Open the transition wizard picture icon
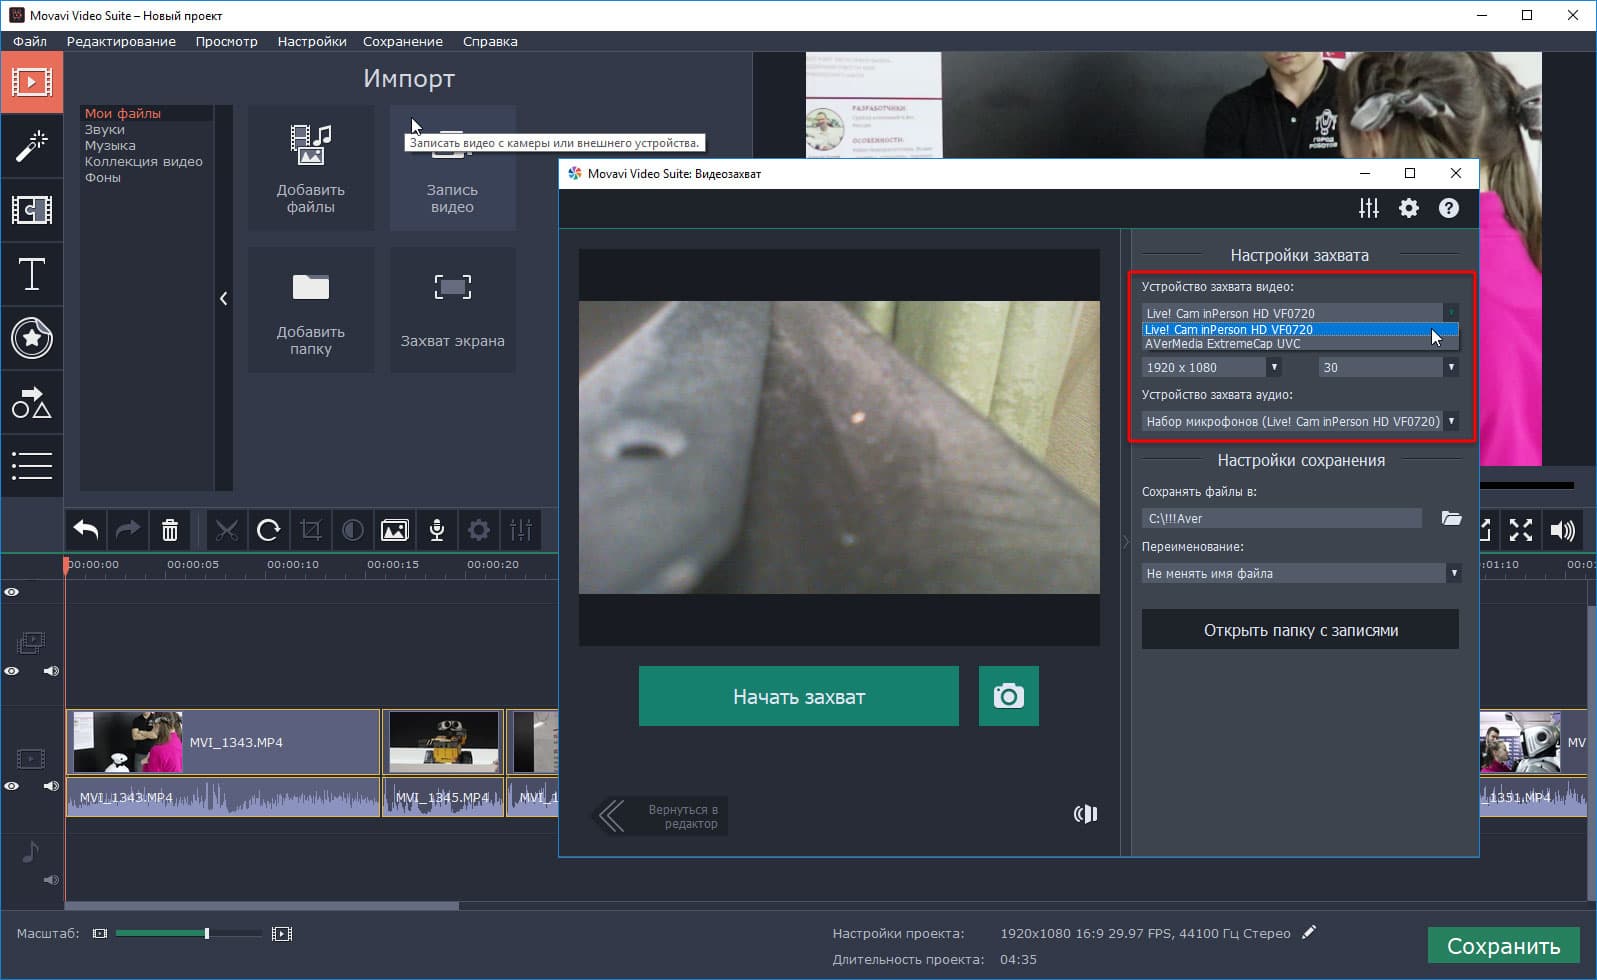1597x980 pixels. 395,530
